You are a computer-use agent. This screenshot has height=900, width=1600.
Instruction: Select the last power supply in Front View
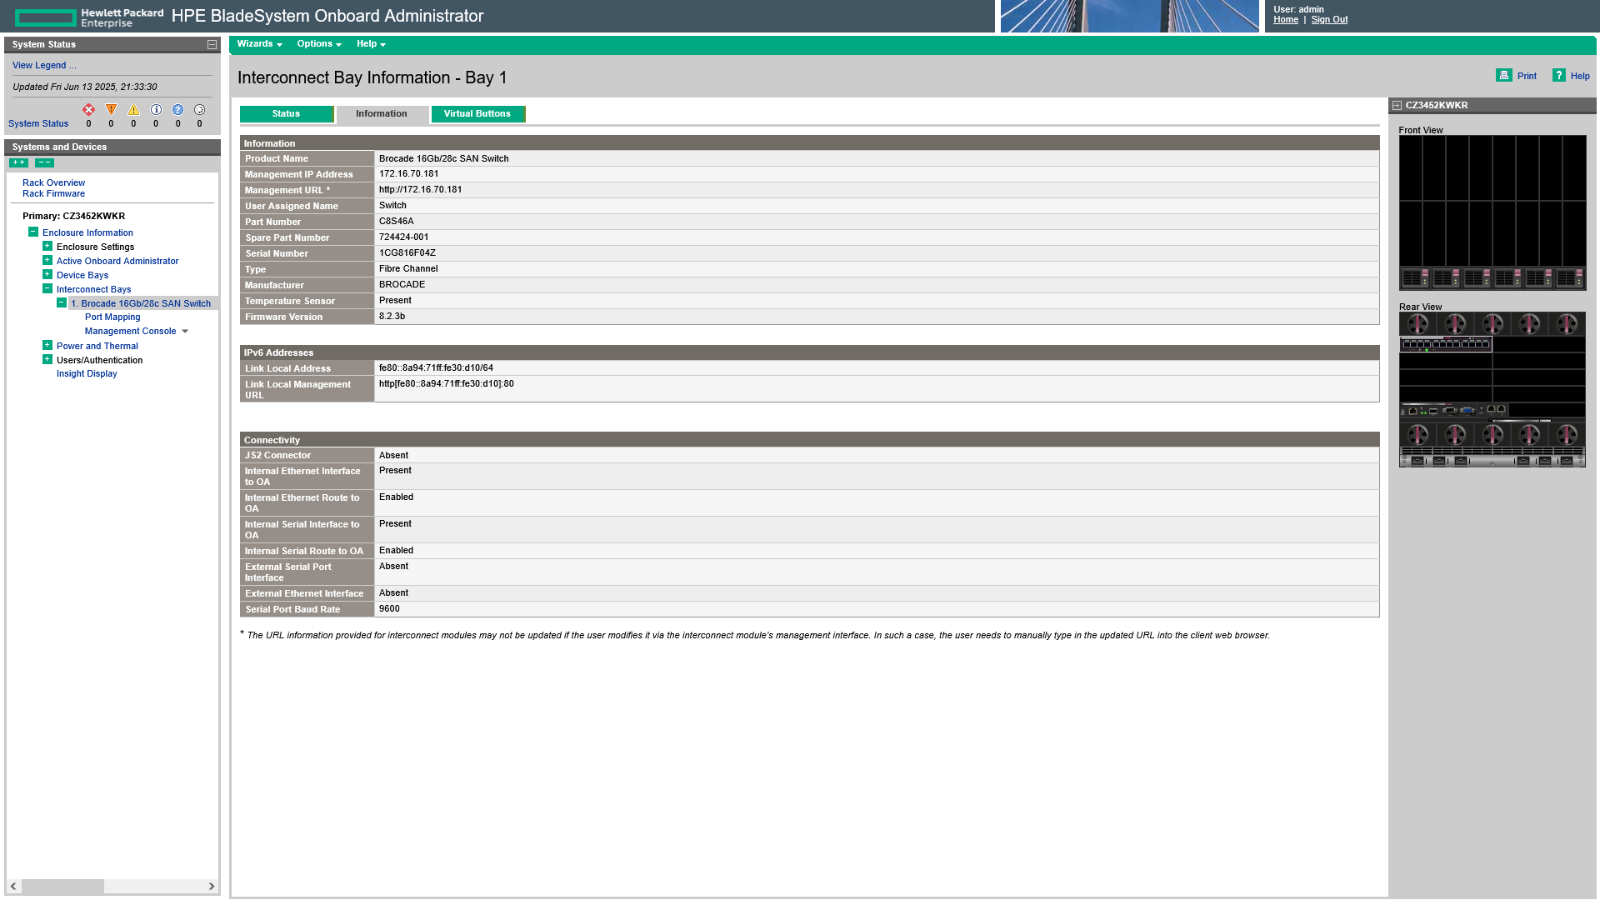tap(1570, 278)
